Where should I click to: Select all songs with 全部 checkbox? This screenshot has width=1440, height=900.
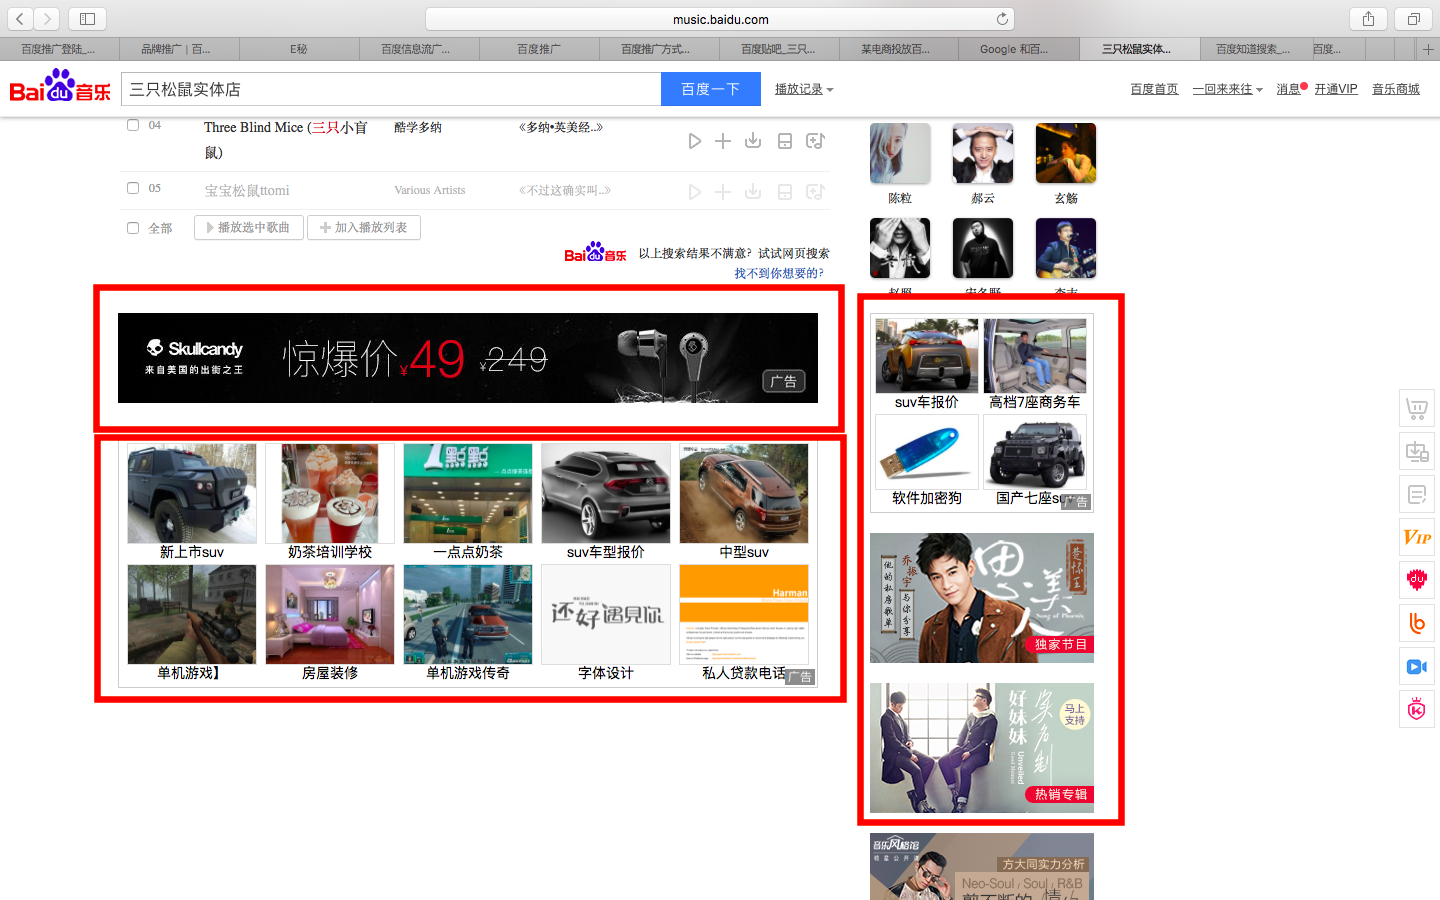133,228
